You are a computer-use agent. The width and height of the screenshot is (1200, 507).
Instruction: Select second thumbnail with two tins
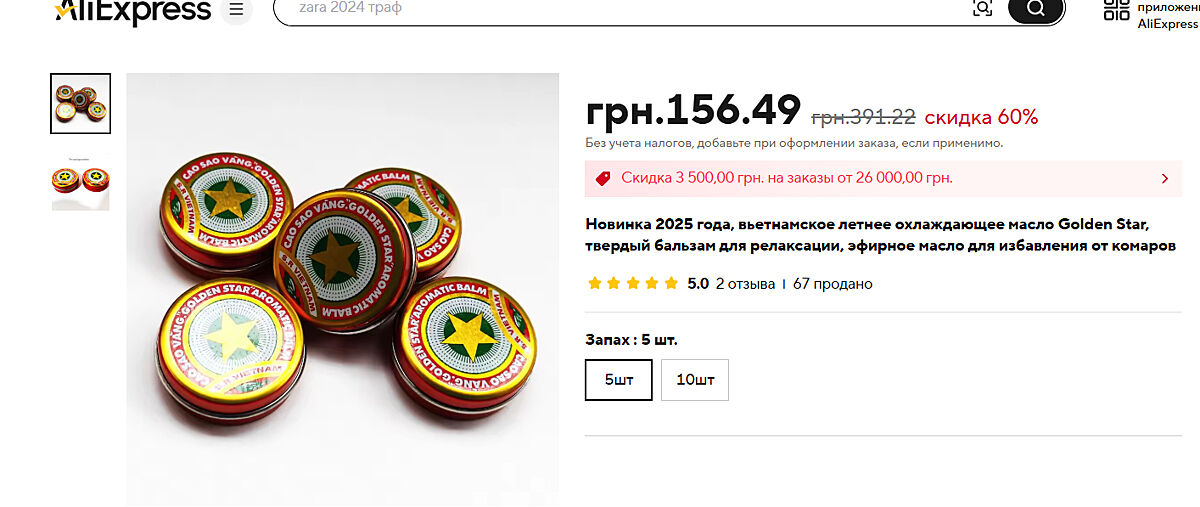point(81,181)
